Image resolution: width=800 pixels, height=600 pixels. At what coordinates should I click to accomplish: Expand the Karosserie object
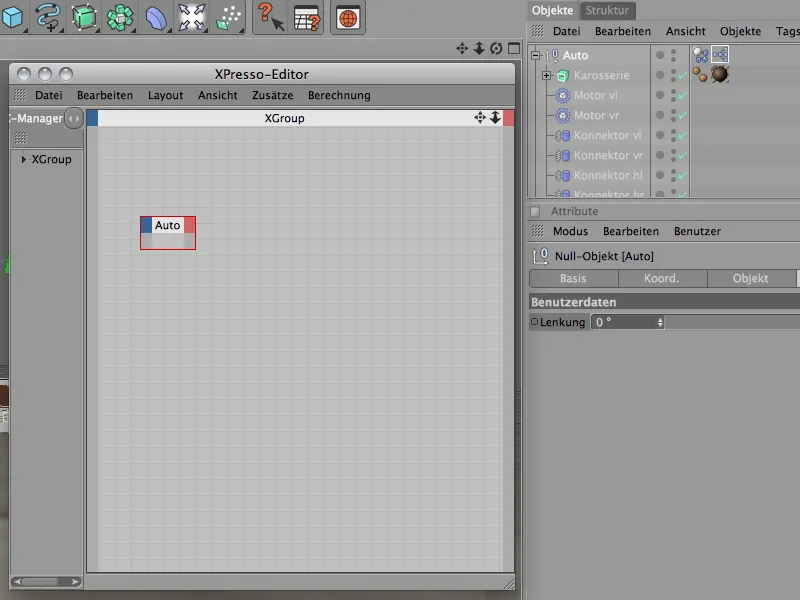point(546,76)
